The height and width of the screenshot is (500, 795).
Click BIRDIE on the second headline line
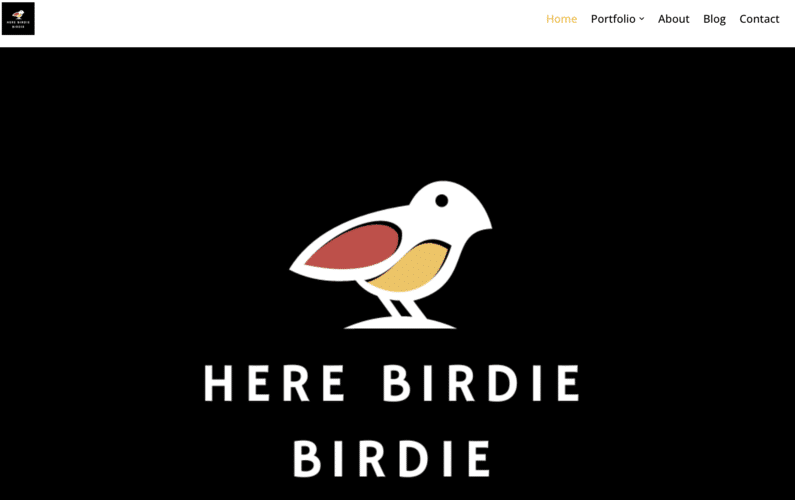pos(391,459)
